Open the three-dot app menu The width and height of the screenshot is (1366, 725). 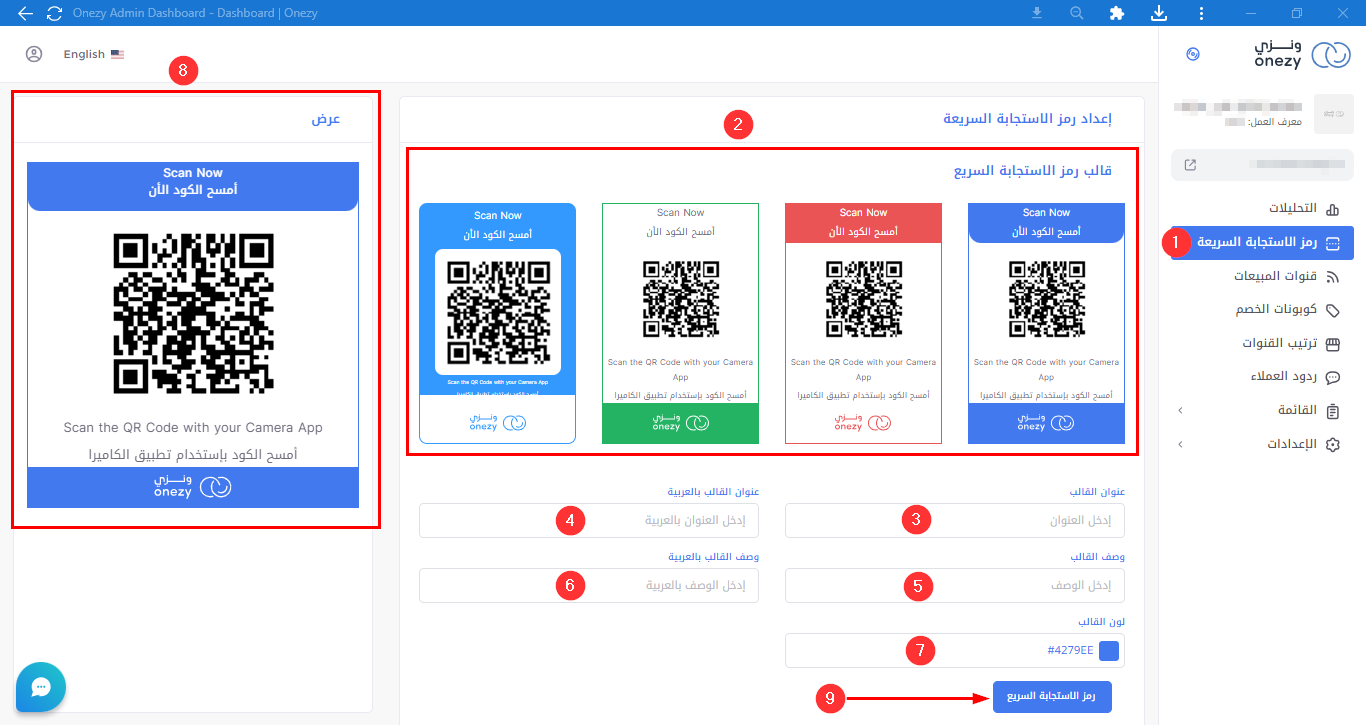tap(1201, 13)
